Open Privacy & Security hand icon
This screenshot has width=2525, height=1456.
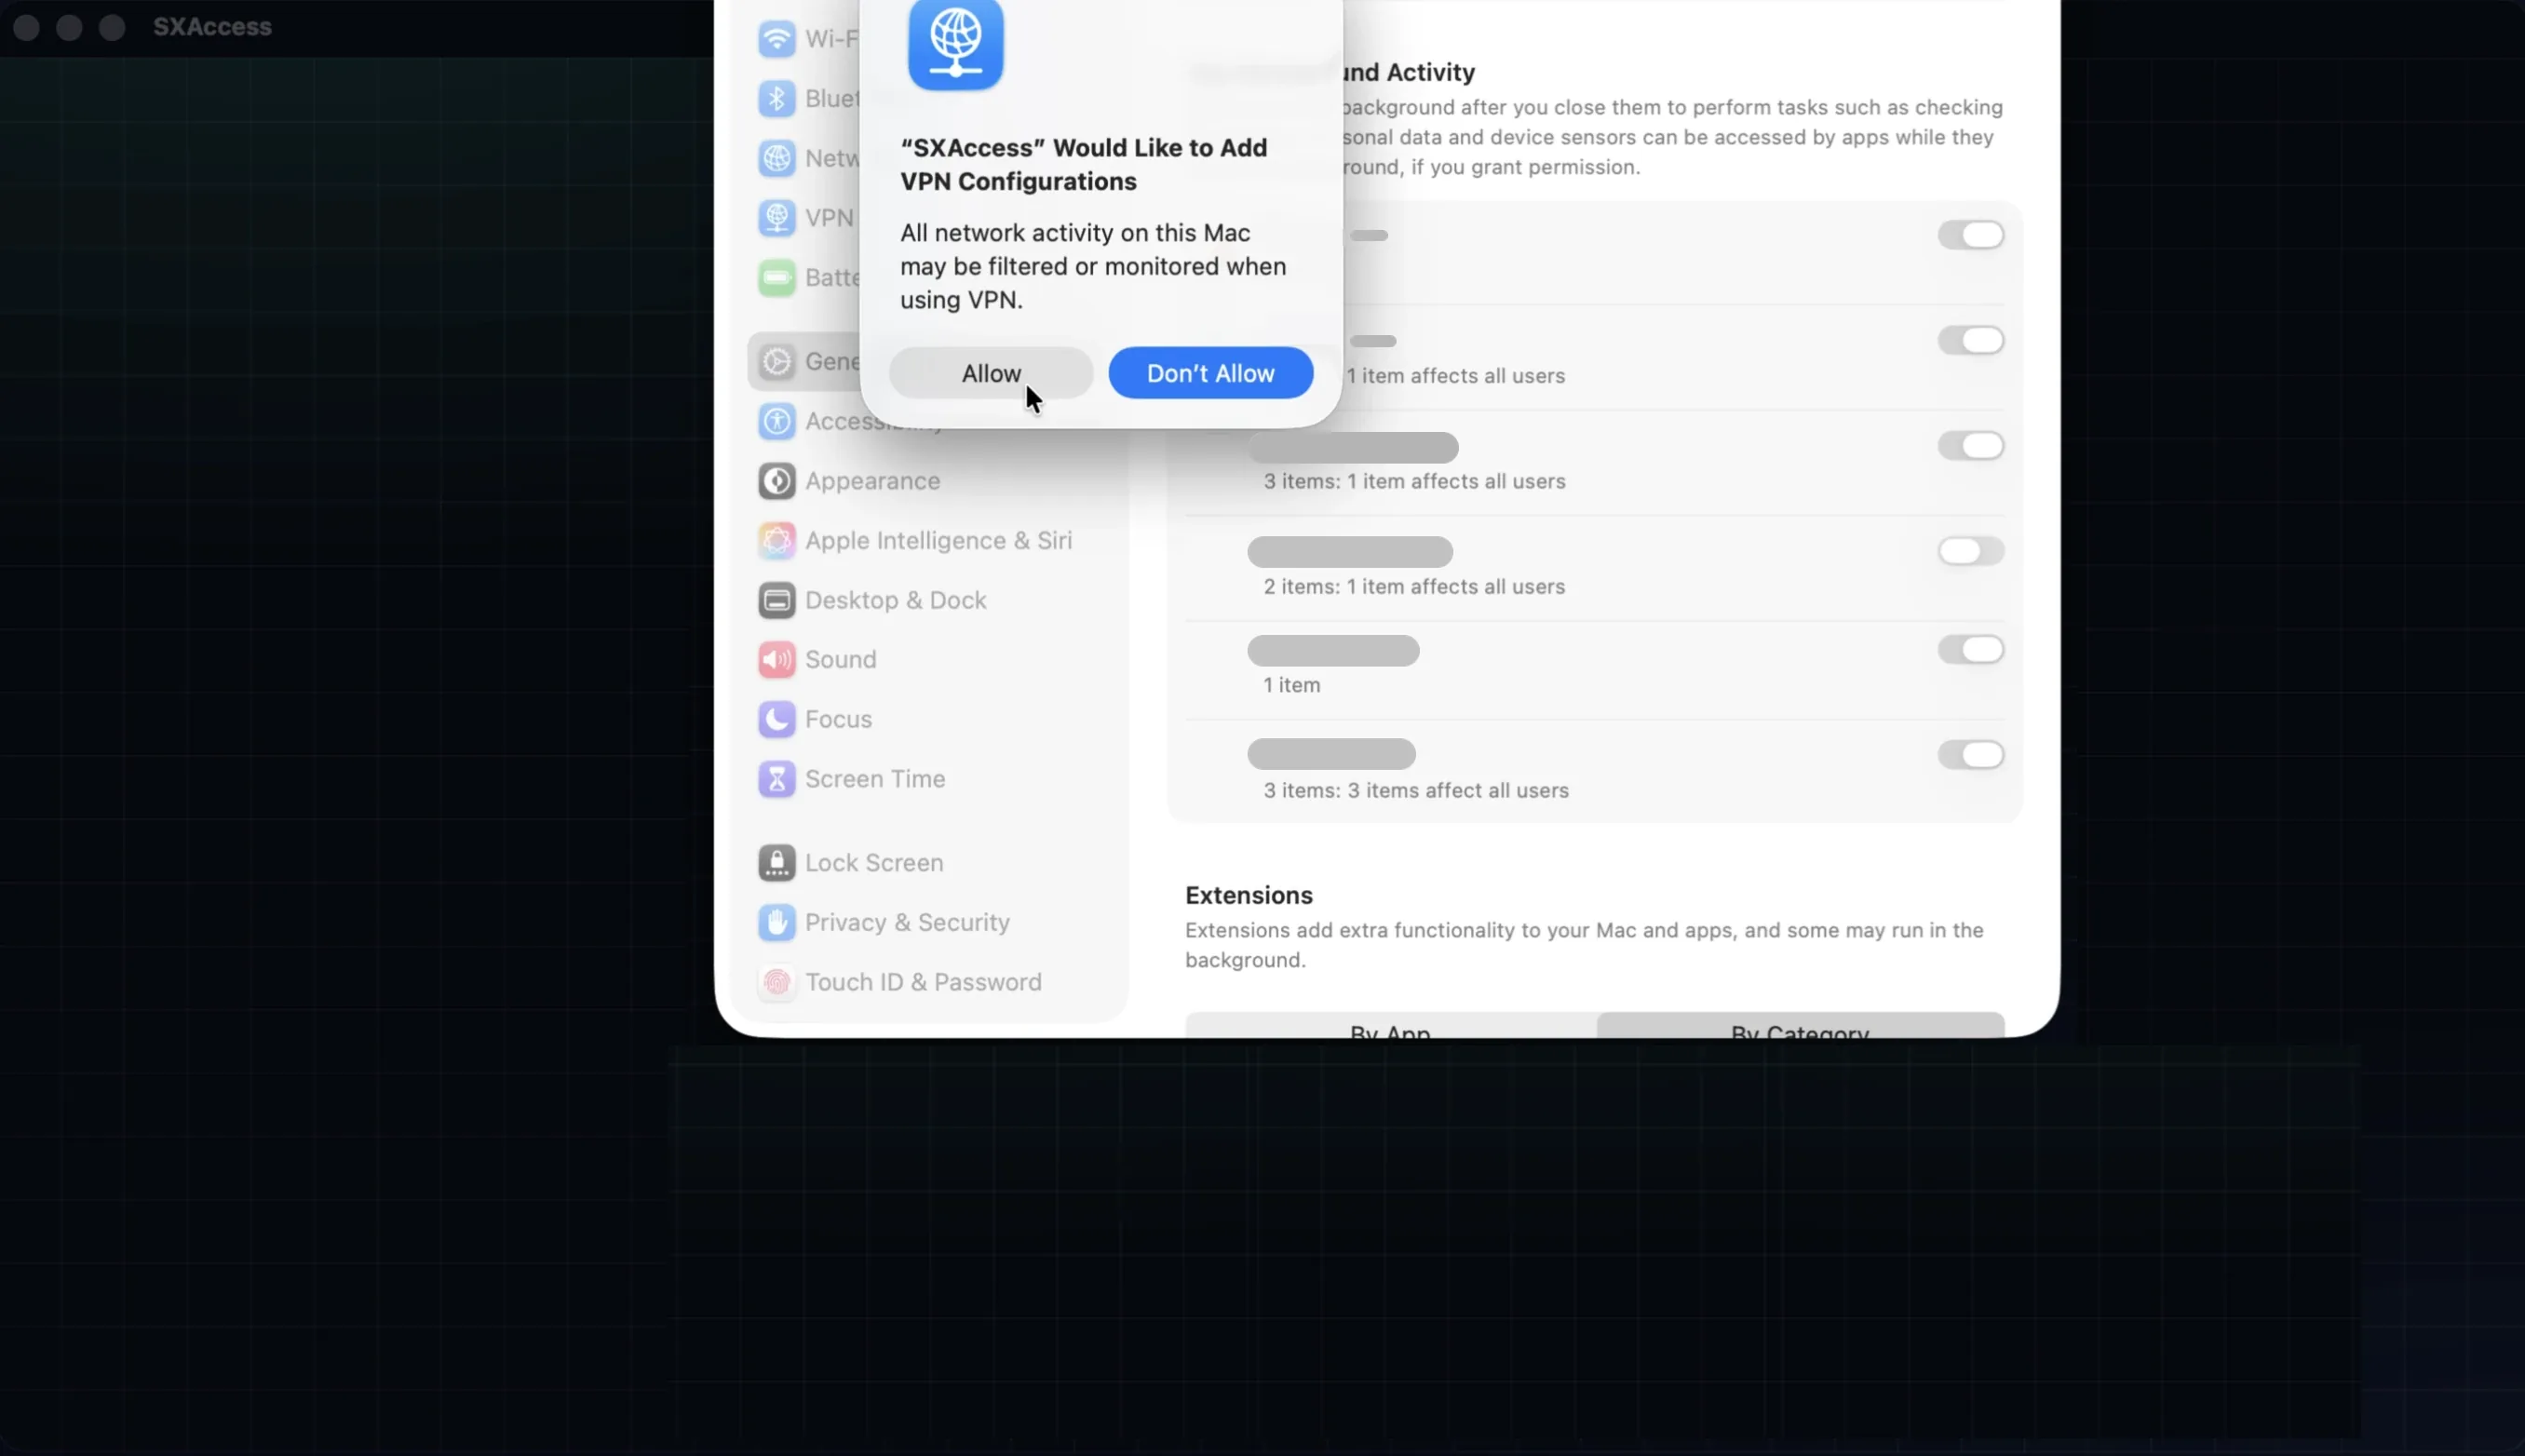pyautogui.click(x=777, y=922)
